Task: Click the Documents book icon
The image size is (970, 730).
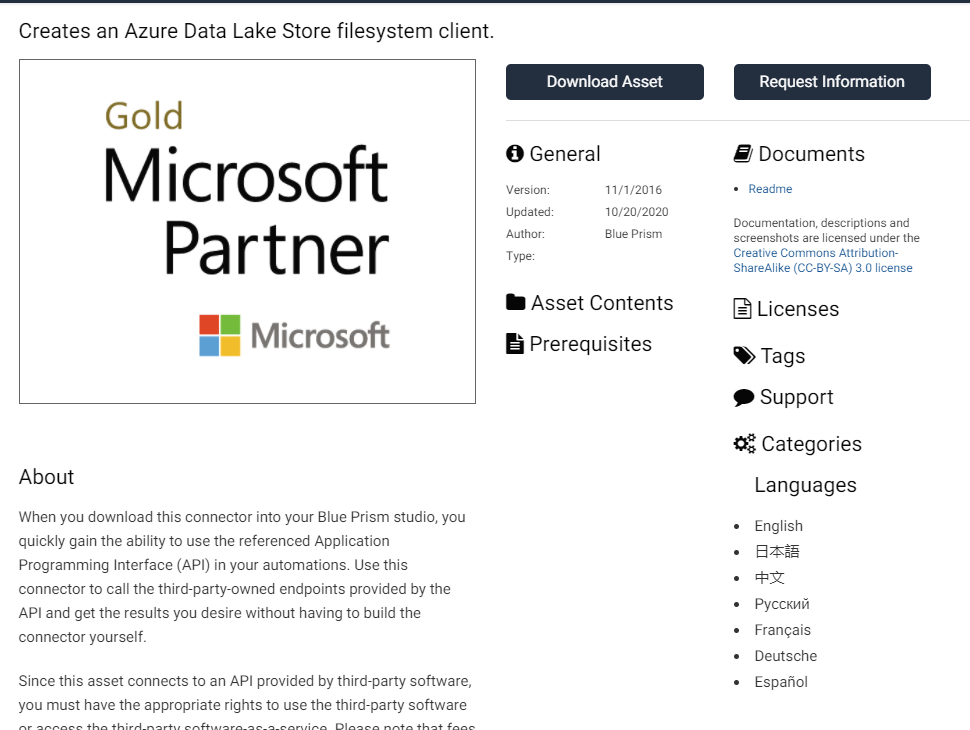Action: pyautogui.click(x=743, y=154)
